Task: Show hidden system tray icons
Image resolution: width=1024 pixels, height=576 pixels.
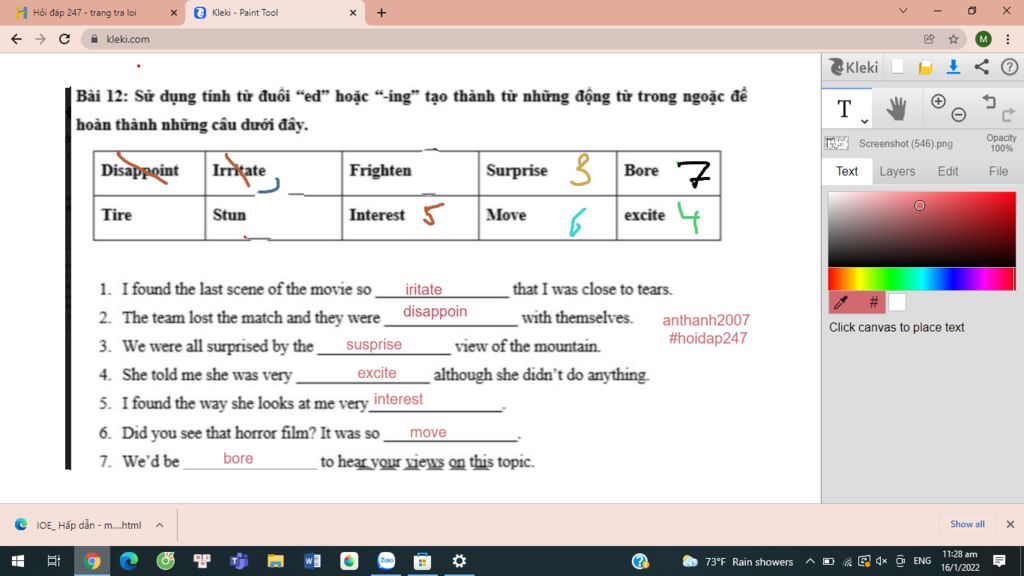Action: [810, 561]
